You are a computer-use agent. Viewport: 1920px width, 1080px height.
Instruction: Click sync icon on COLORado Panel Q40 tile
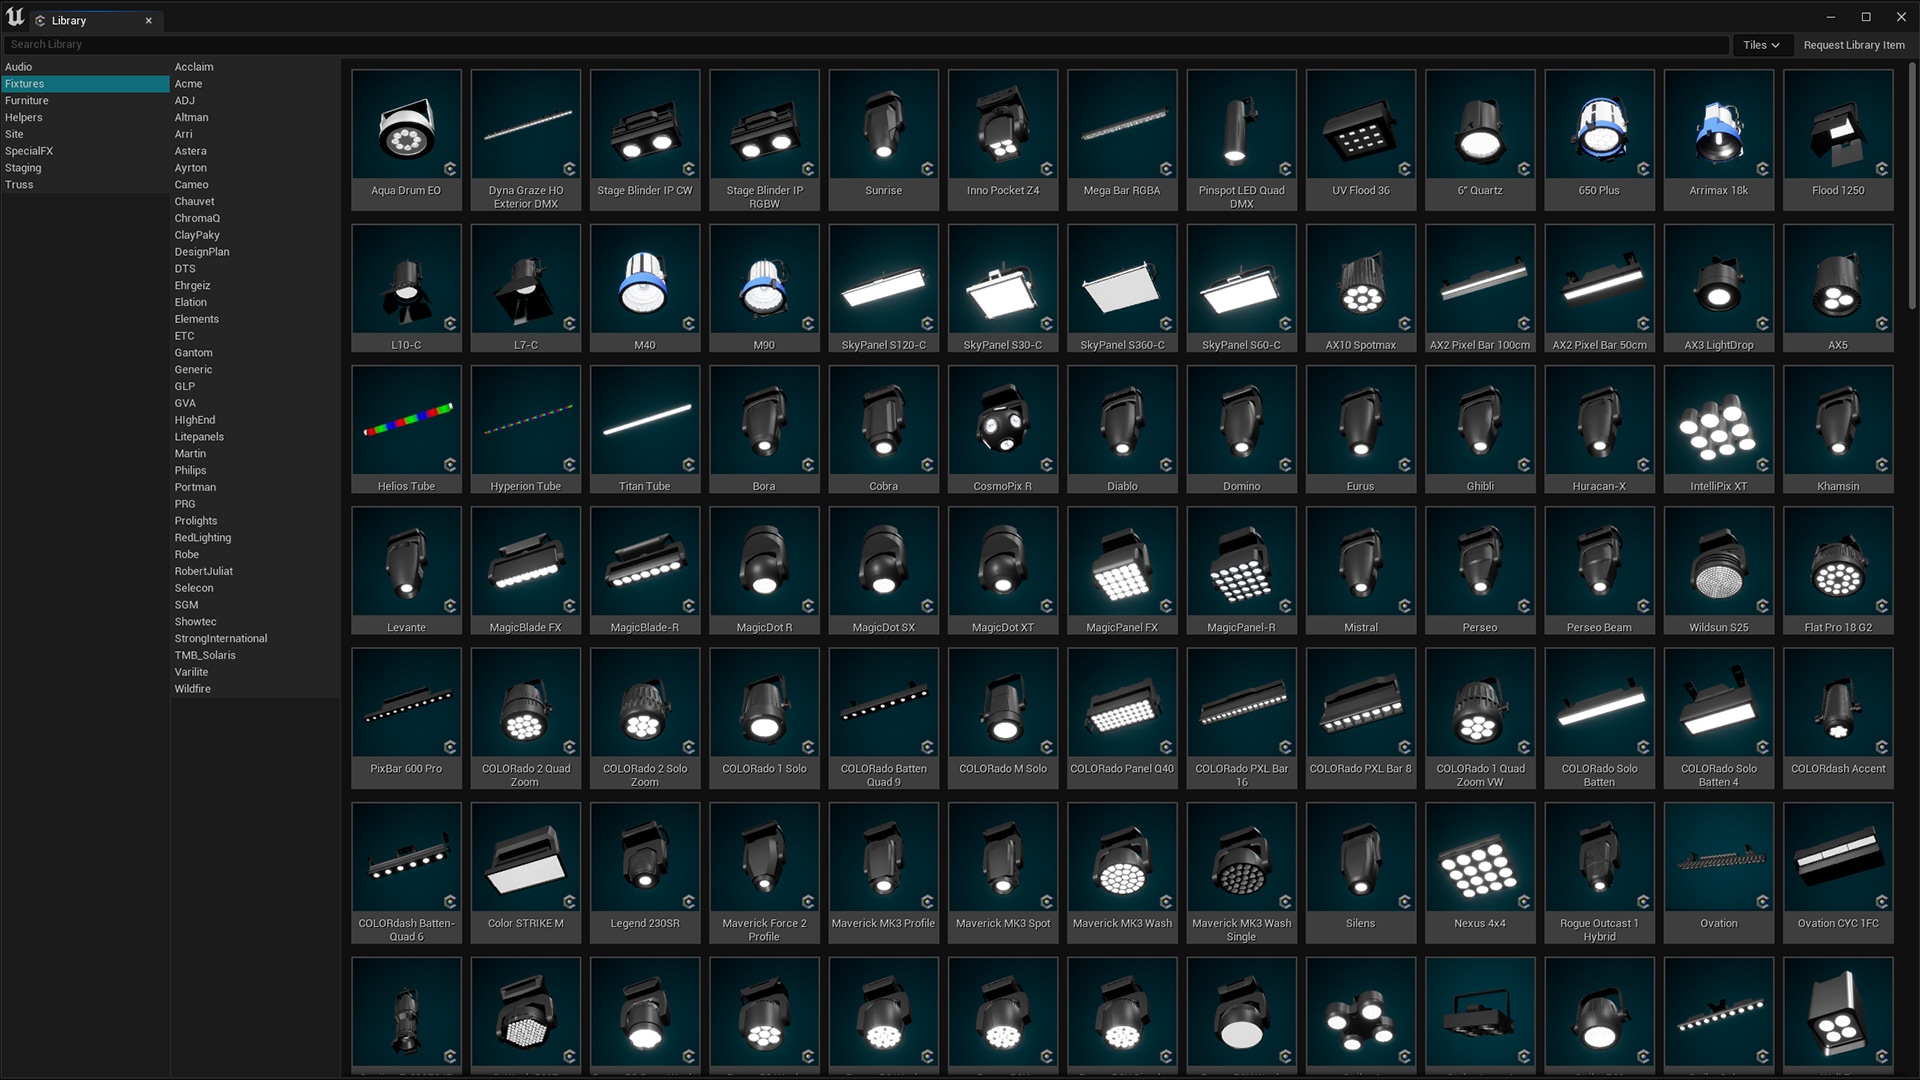coord(1166,746)
